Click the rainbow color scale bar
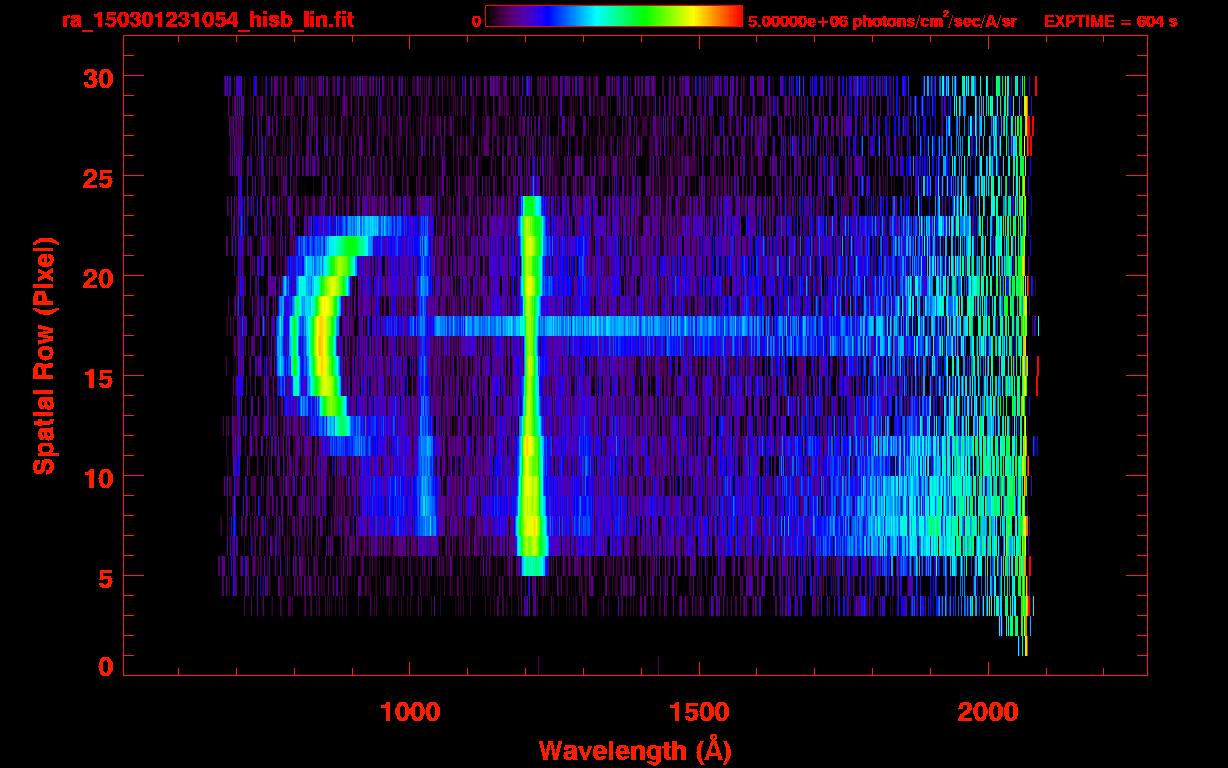1228x768 pixels. click(614, 16)
